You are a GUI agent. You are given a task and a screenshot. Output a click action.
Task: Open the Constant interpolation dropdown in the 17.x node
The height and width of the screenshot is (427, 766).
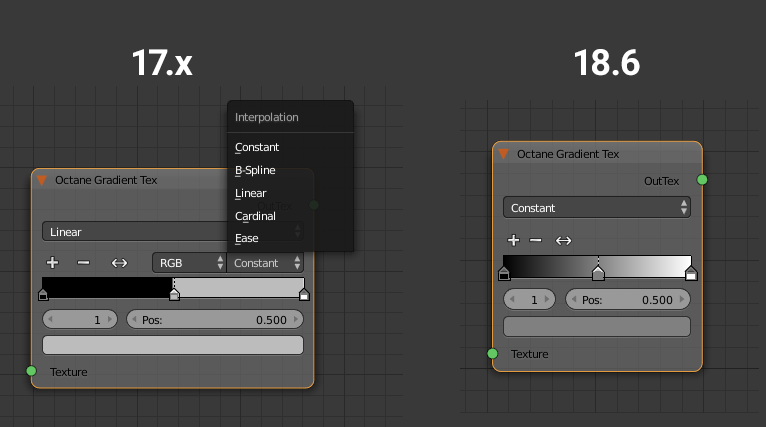click(265, 263)
